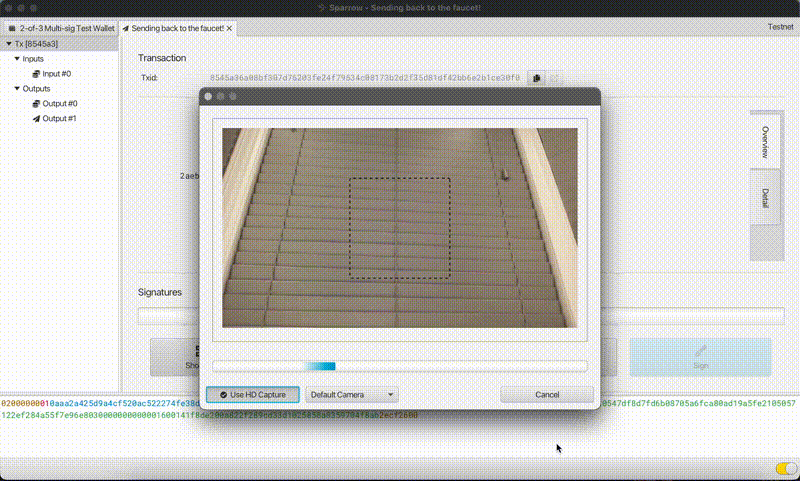The width and height of the screenshot is (800, 481).
Task: Click the Input #0 coins icon
Action: [x=36, y=74]
